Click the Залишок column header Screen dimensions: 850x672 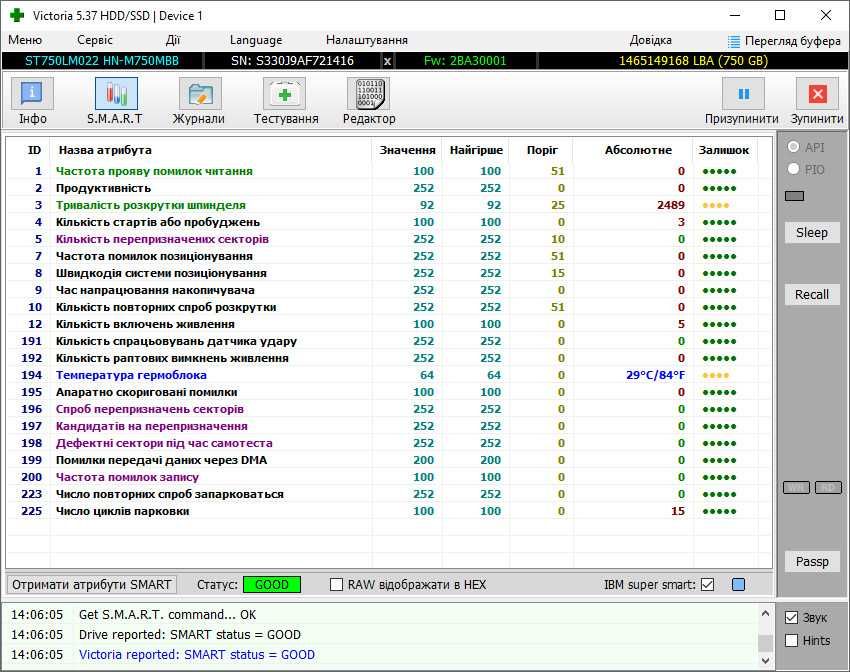point(724,150)
